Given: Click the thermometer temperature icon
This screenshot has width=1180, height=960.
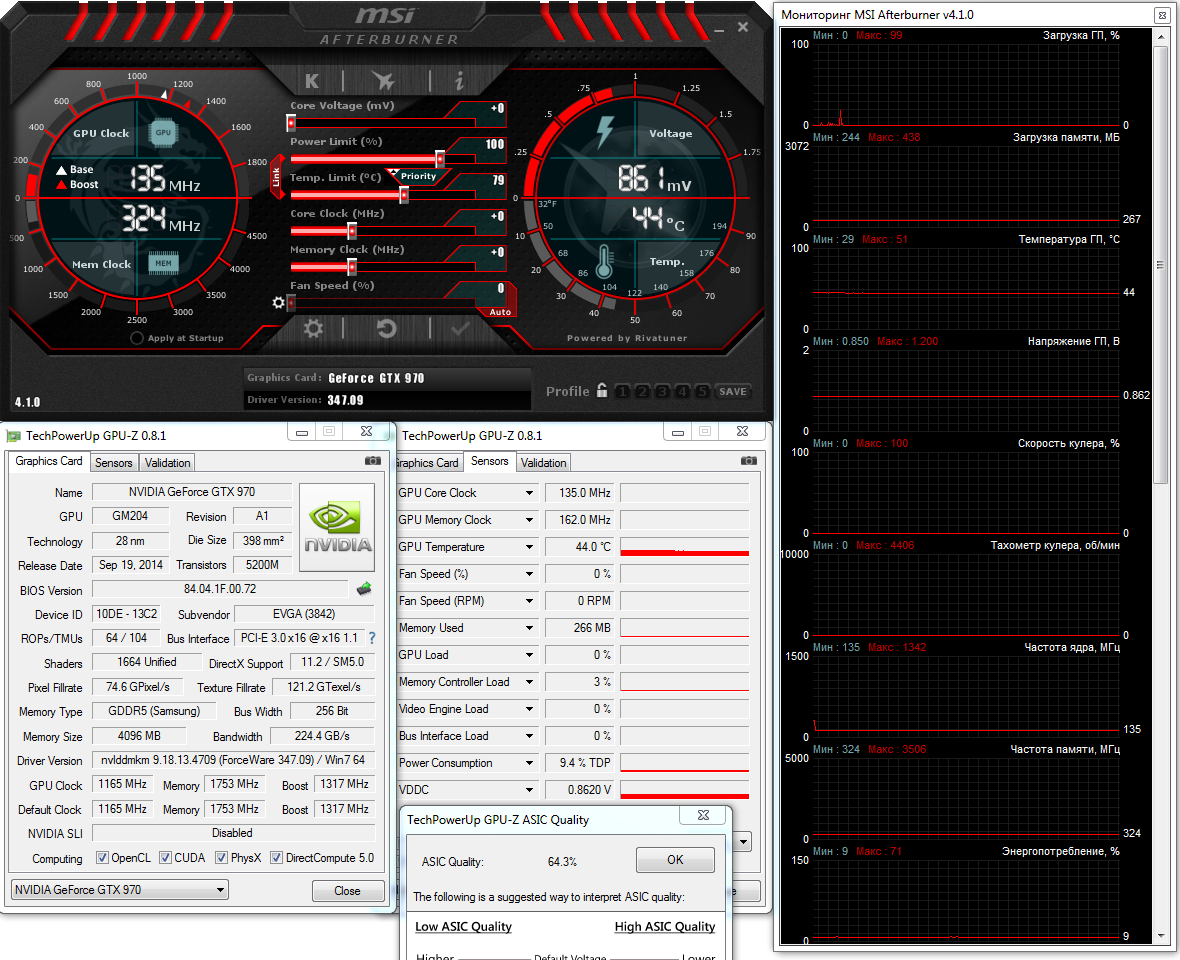Looking at the screenshot, I should pyautogui.click(x=604, y=262).
